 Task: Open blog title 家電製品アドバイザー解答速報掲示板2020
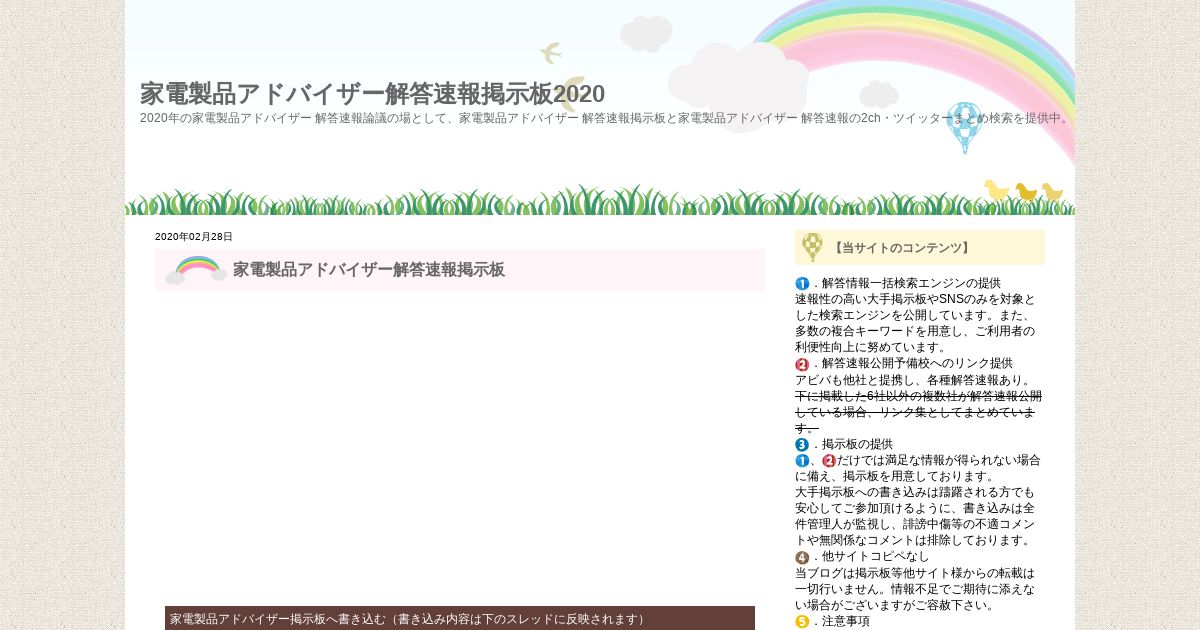click(x=372, y=94)
